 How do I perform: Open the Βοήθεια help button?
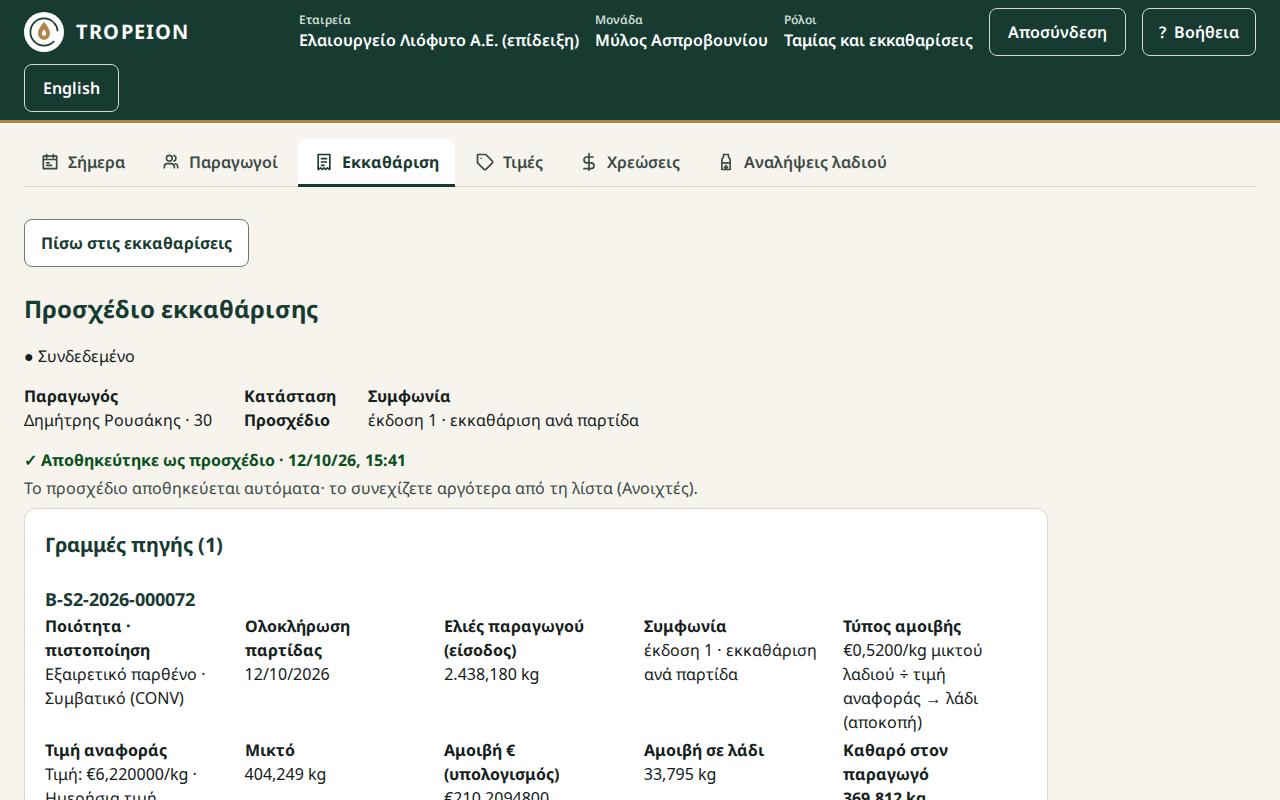[x=1199, y=32]
